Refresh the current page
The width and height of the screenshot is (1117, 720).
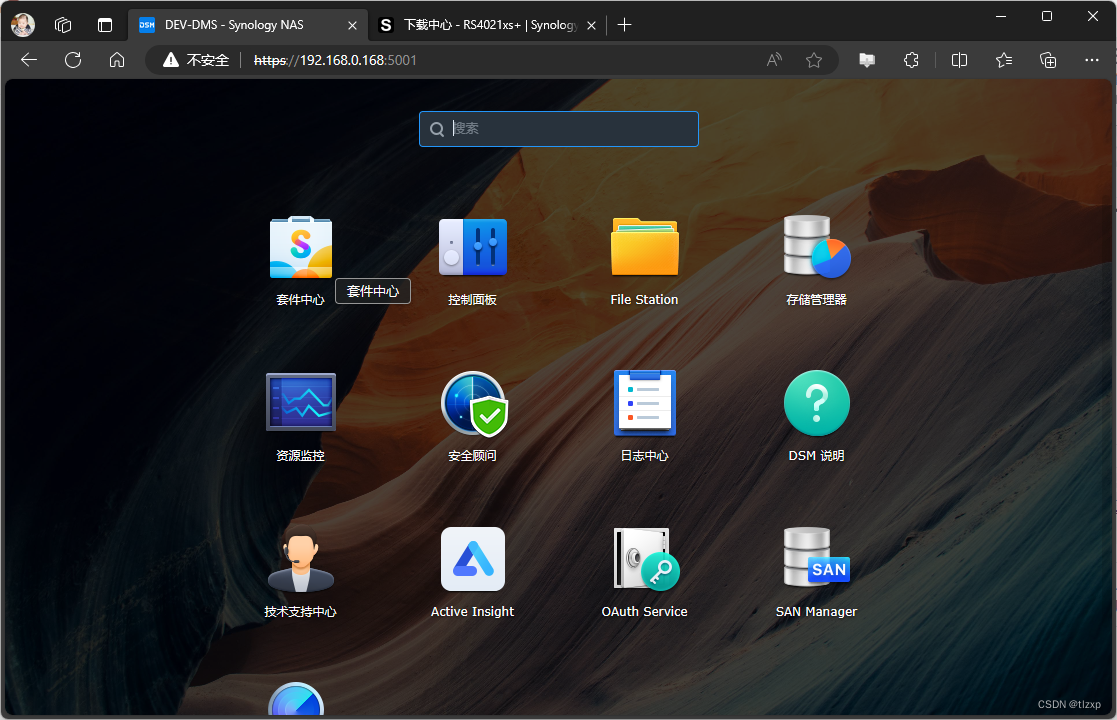click(73, 60)
